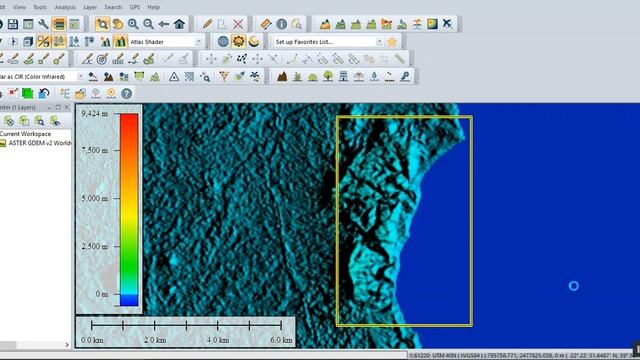Image resolution: width=640 pixels, height=360 pixels.
Task: Click the first orange terrain analysis icon
Action: 325,24
